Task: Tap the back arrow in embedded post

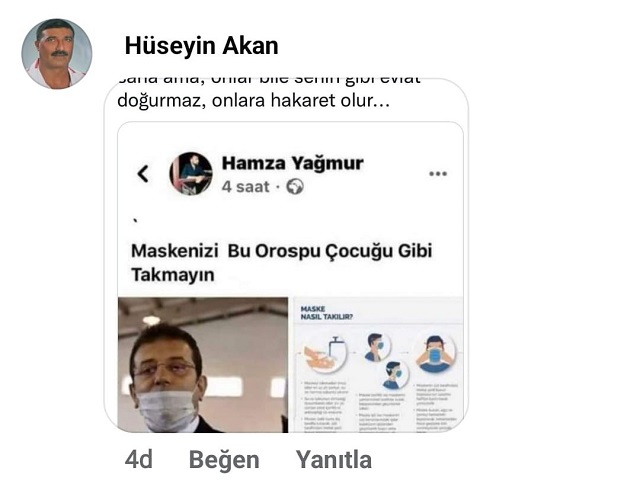Action: click(143, 174)
